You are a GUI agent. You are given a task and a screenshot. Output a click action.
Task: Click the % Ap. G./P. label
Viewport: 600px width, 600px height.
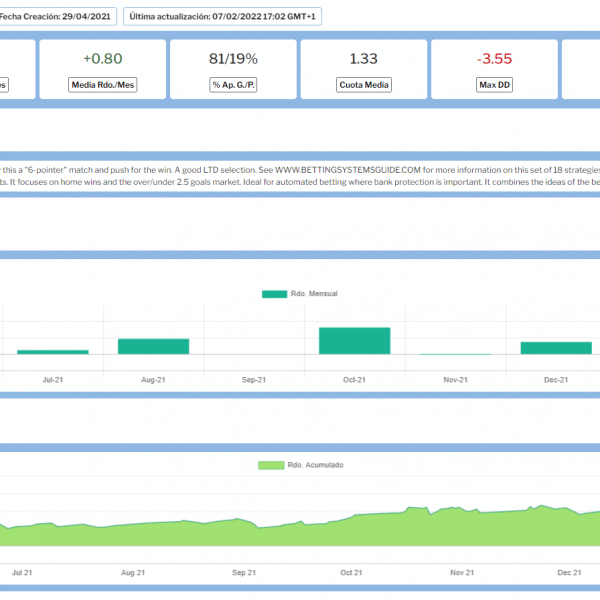tap(233, 85)
